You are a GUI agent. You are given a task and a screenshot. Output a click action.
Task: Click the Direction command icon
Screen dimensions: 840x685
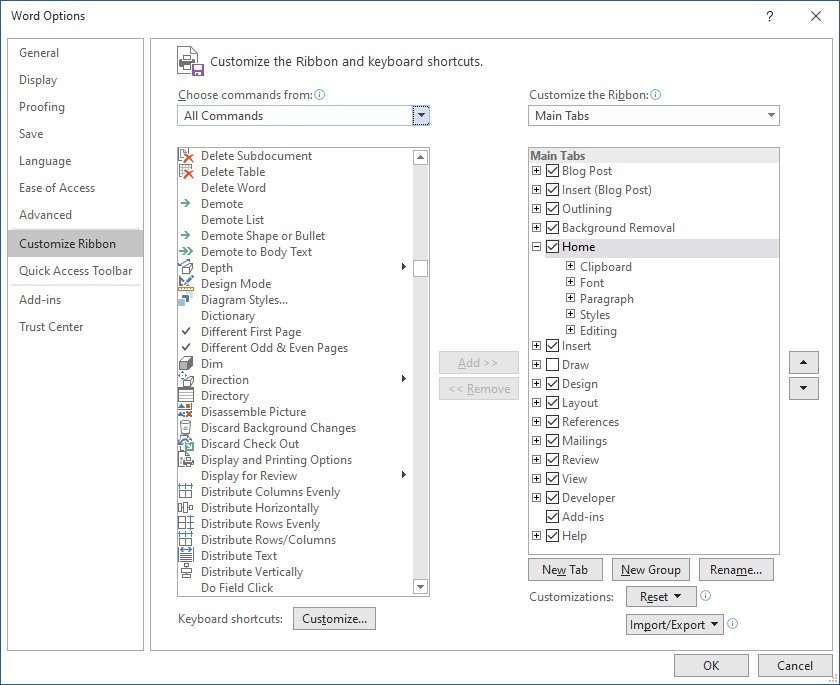pyautogui.click(x=185, y=380)
